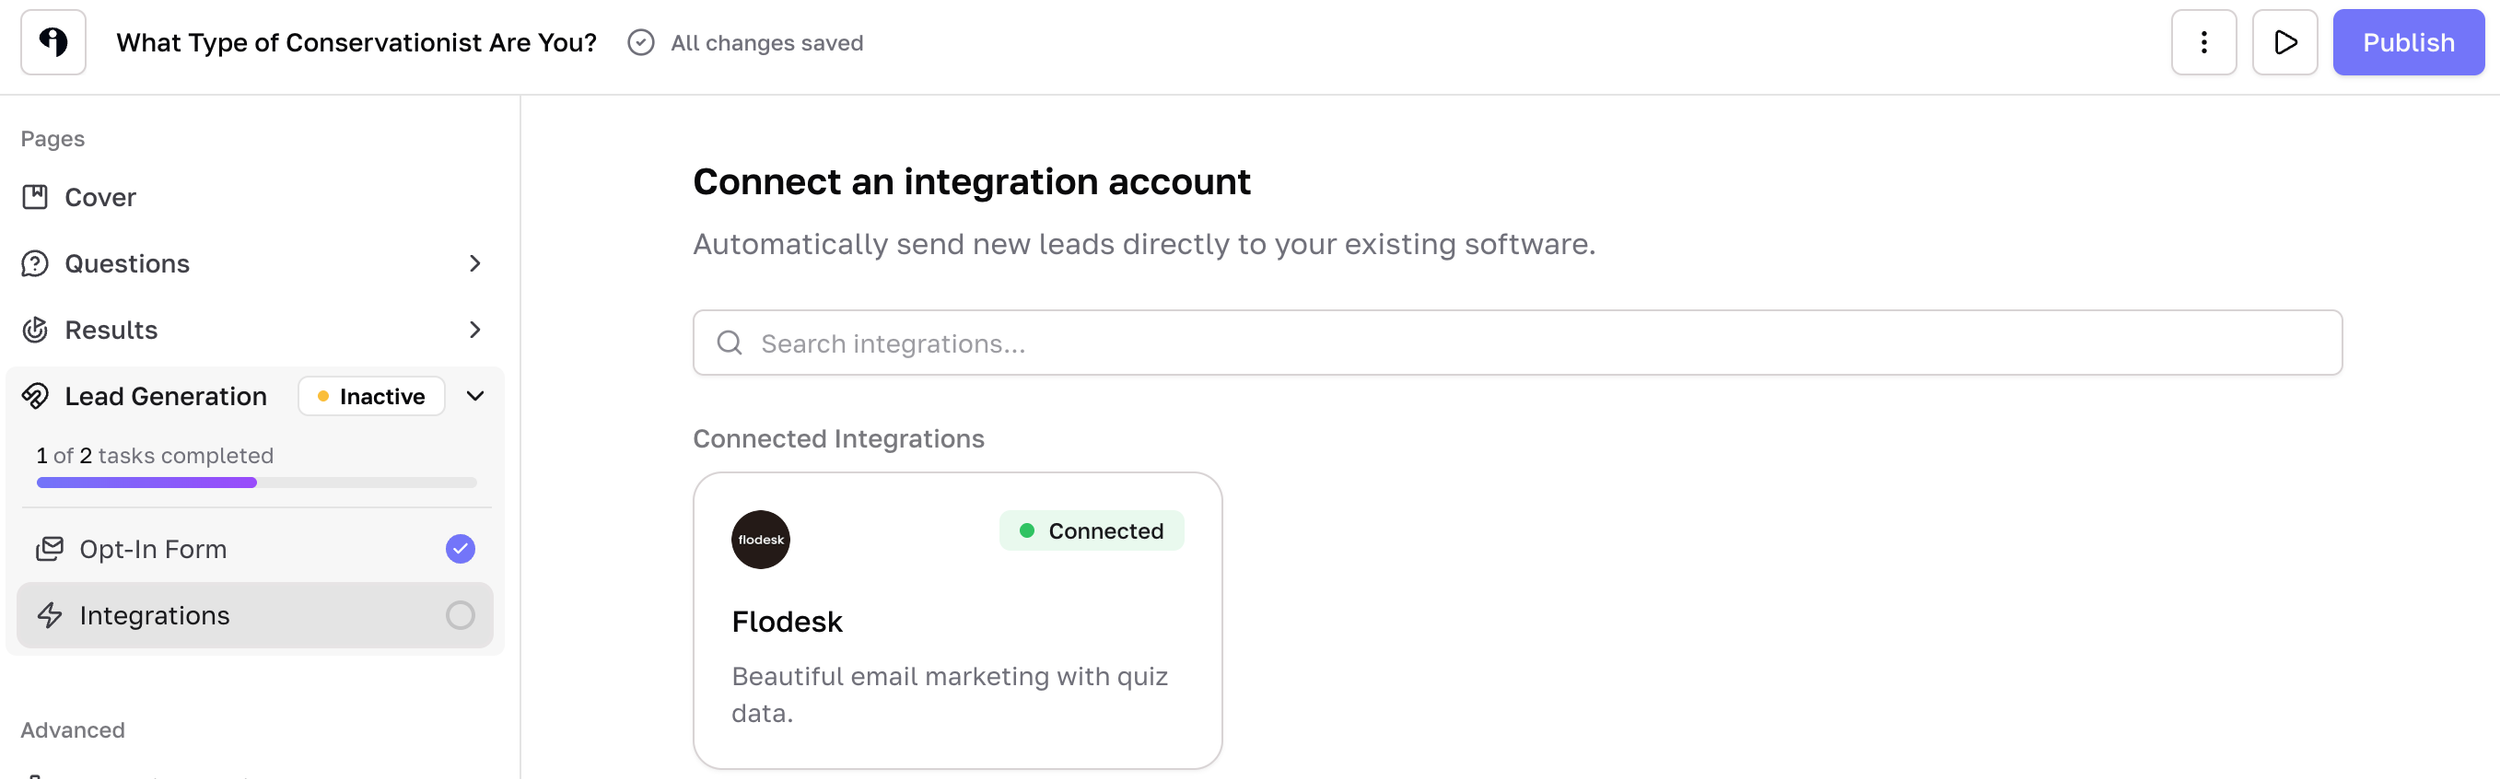The image size is (2500, 779).
Task: Expand the Results section chevron
Action: click(475, 330)
